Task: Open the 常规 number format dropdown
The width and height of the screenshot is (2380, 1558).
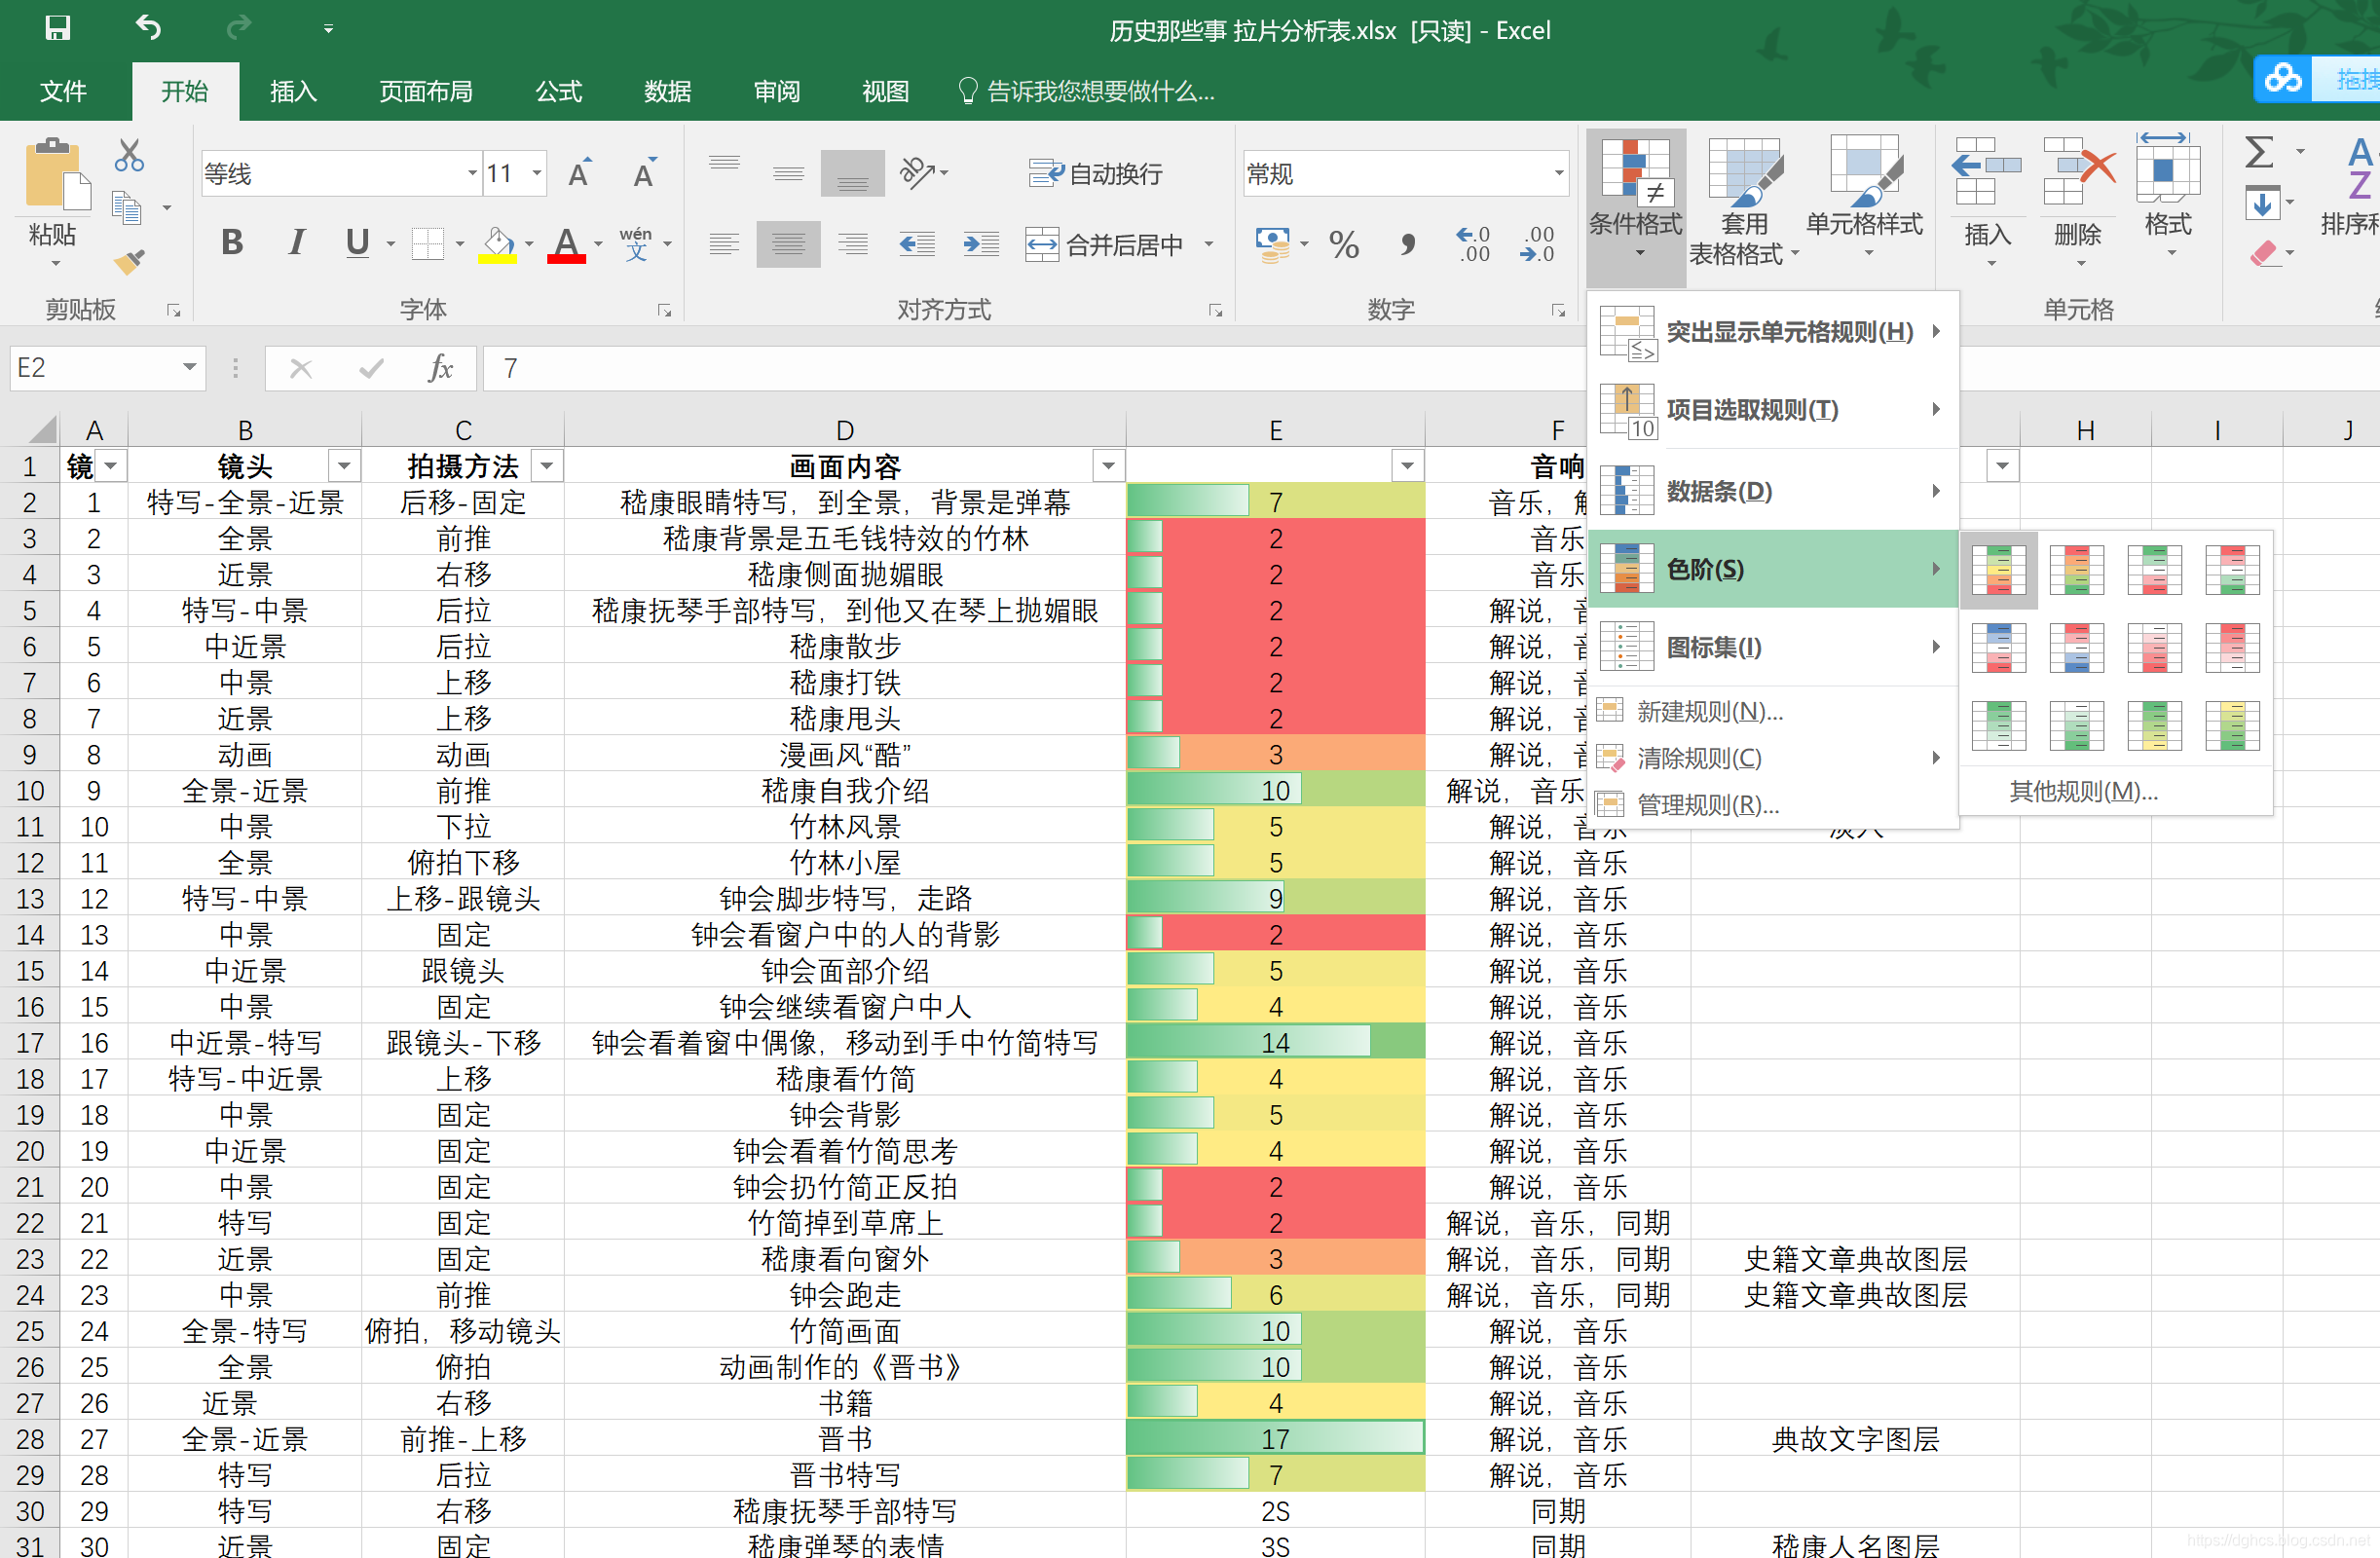Action: tap(1557, 174)
